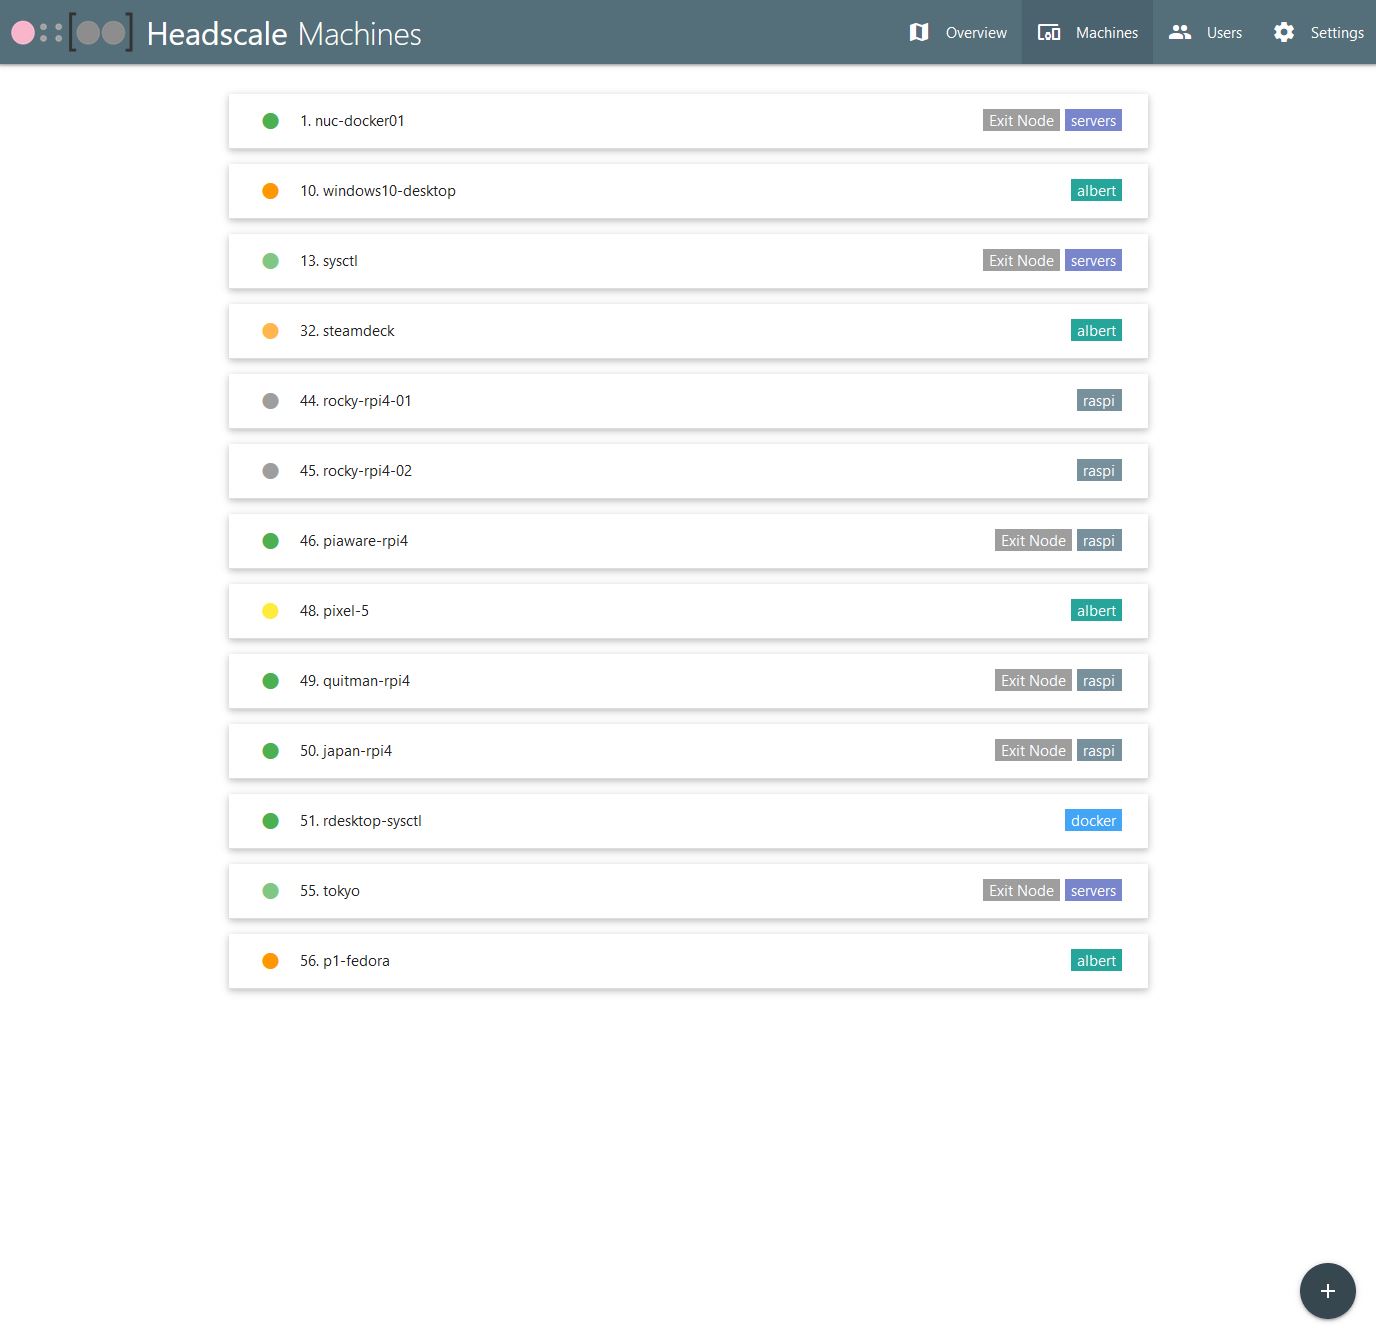Image resolution: width=1376 pixels, height=1337 pixels.
Task: Click raspi badge on piaware-rpi4
Action: [x=1099, y=541]
